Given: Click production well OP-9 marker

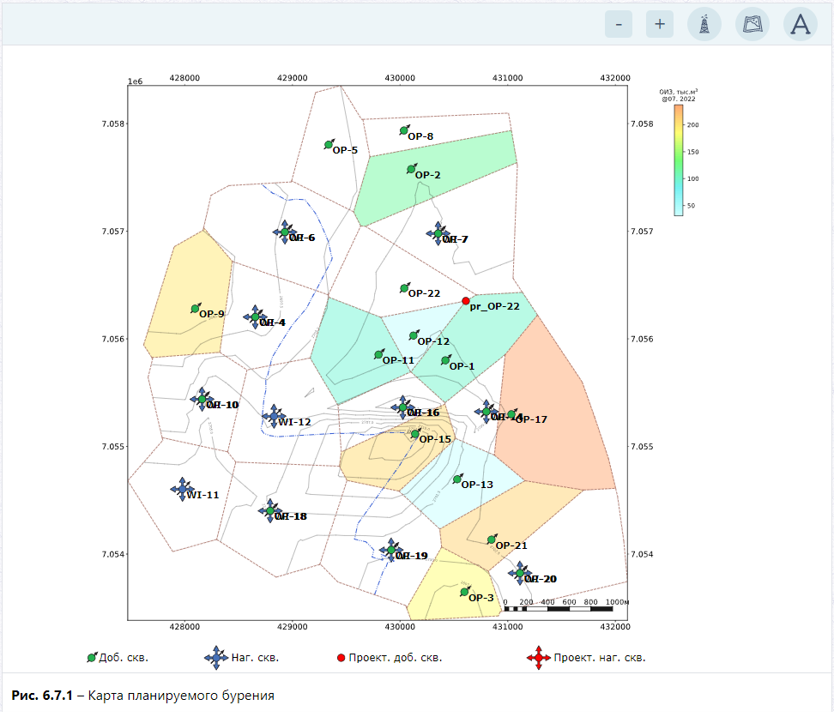Looking at the screenshot, I should [x=195, y=308].
